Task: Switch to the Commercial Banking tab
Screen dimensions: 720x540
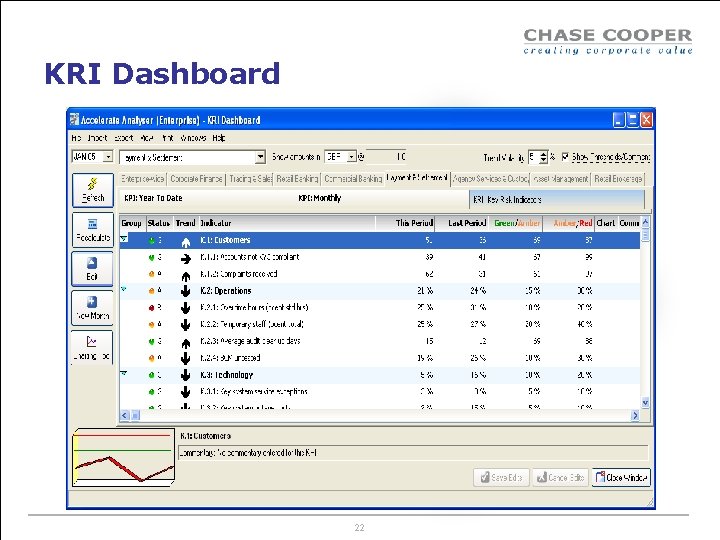Action: pos(353,179)
